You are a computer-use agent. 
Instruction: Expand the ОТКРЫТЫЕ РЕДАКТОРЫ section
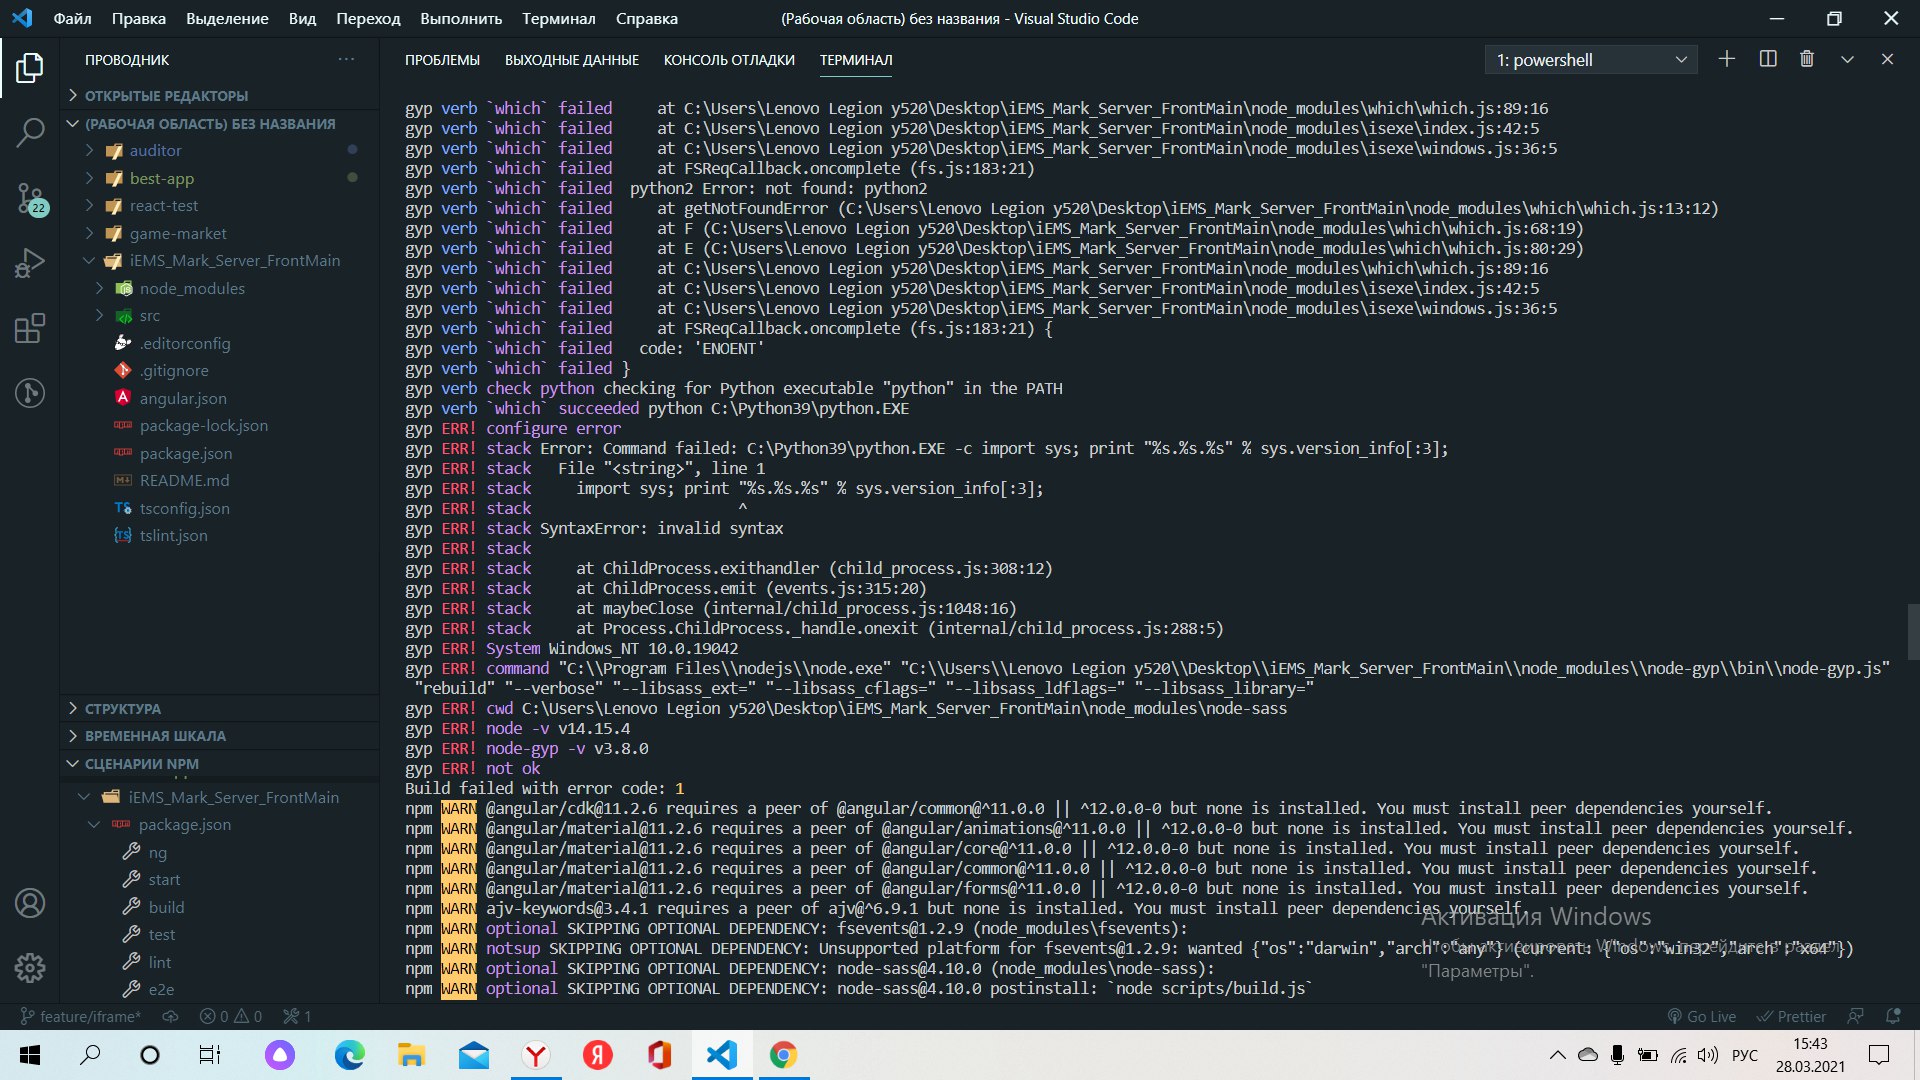point(166,95)
